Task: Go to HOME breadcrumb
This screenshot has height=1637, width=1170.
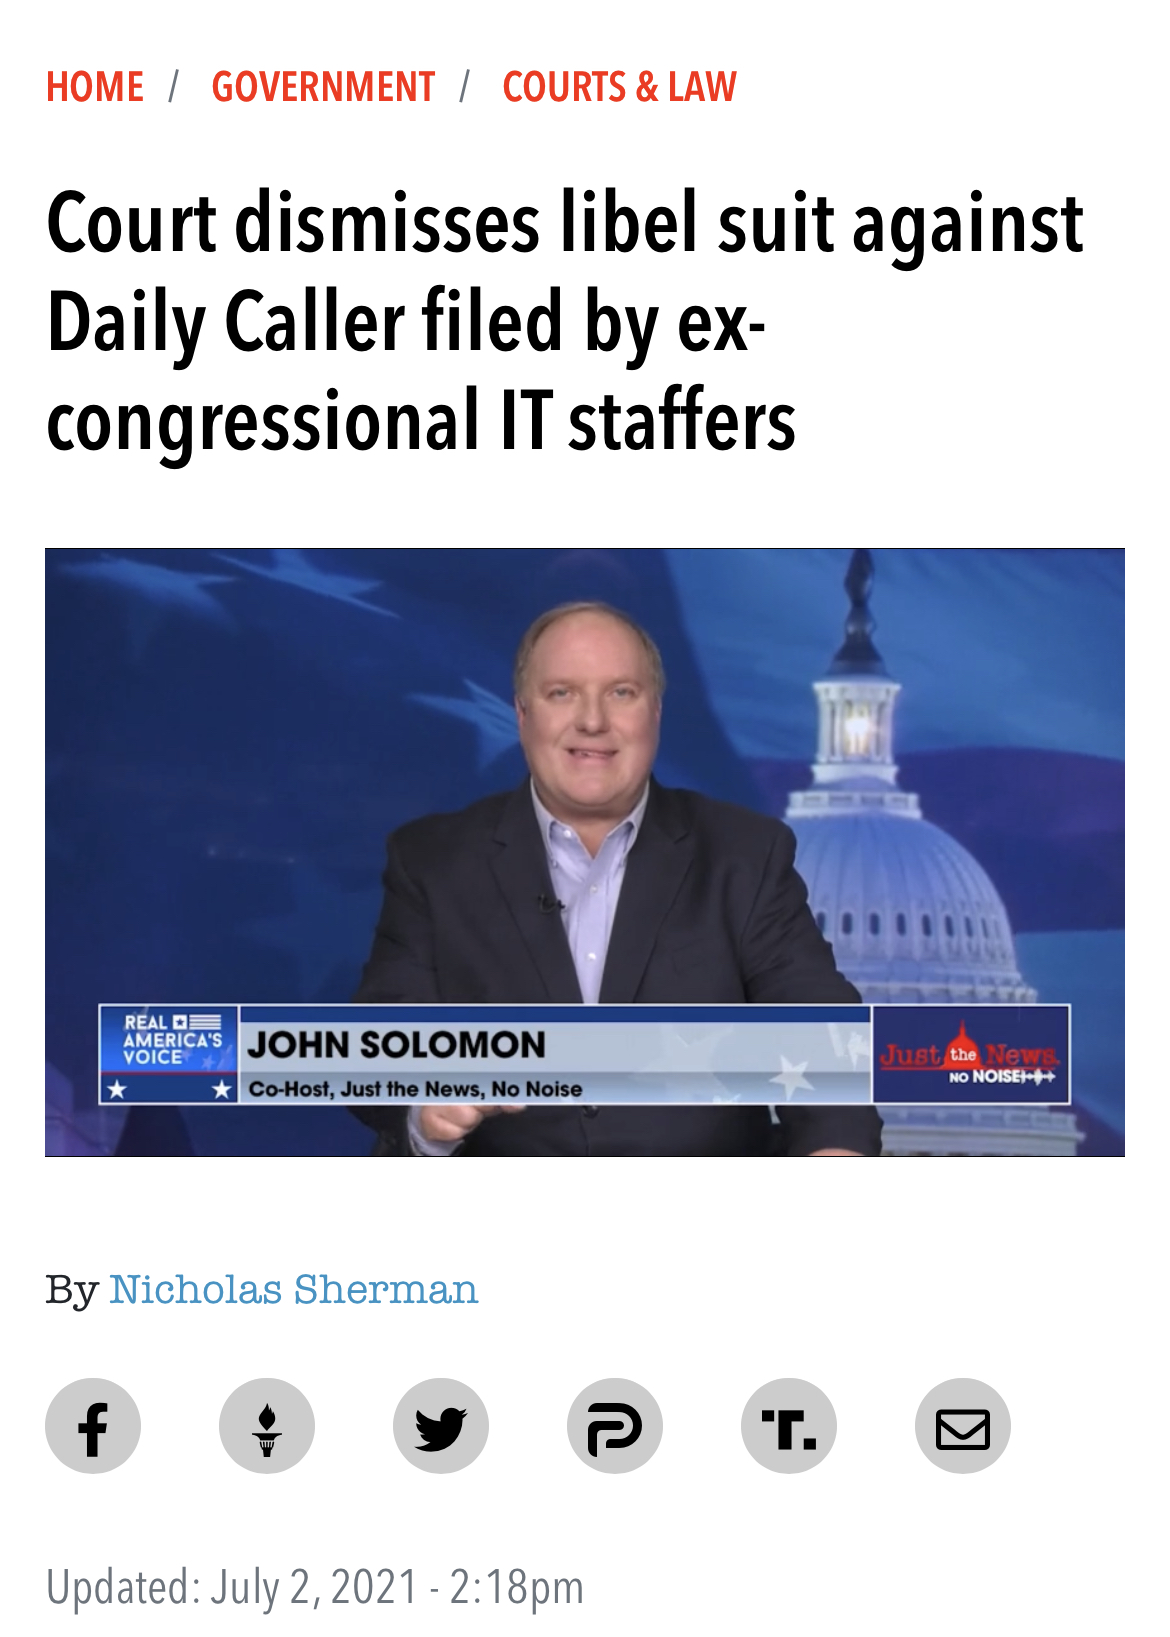Action: pos(95,87)
